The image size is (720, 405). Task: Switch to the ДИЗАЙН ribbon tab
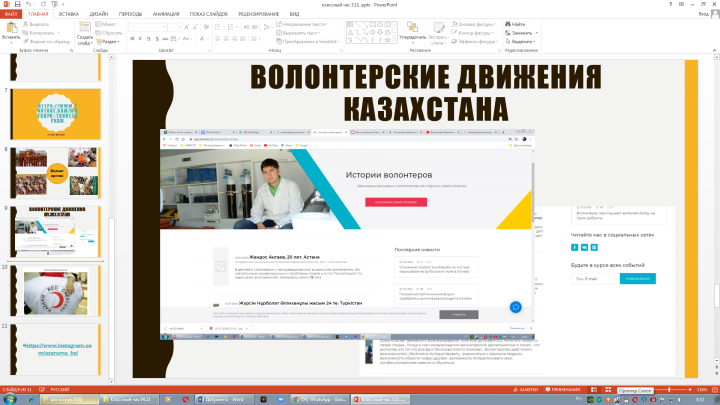[x=98, y=14]
